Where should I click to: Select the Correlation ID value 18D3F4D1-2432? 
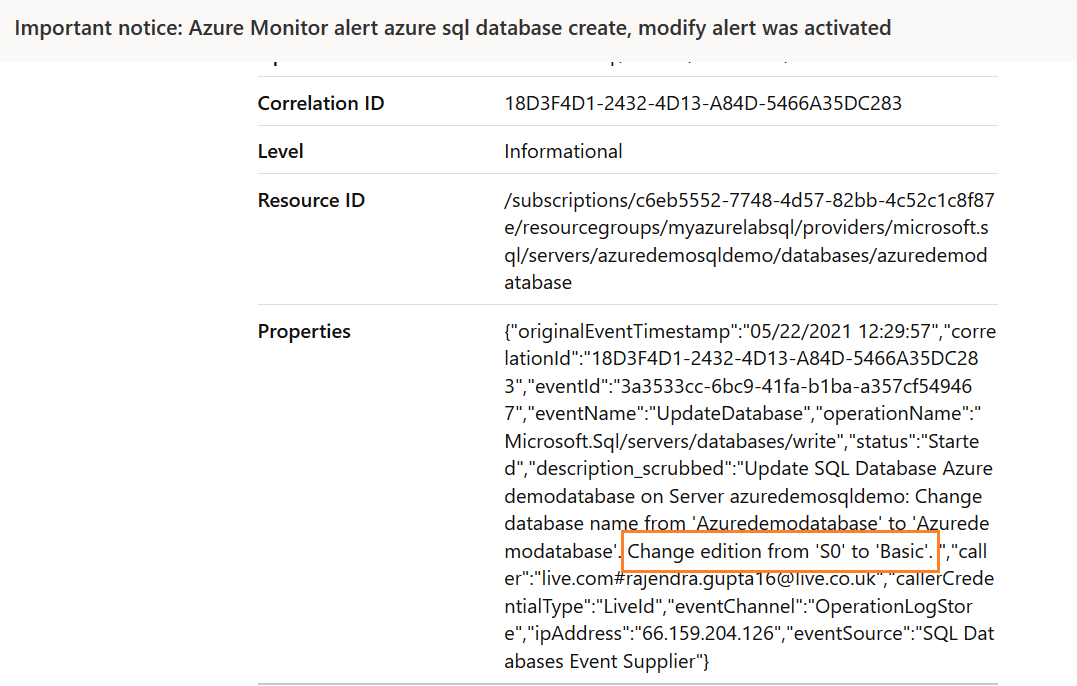tap(701, 103)
